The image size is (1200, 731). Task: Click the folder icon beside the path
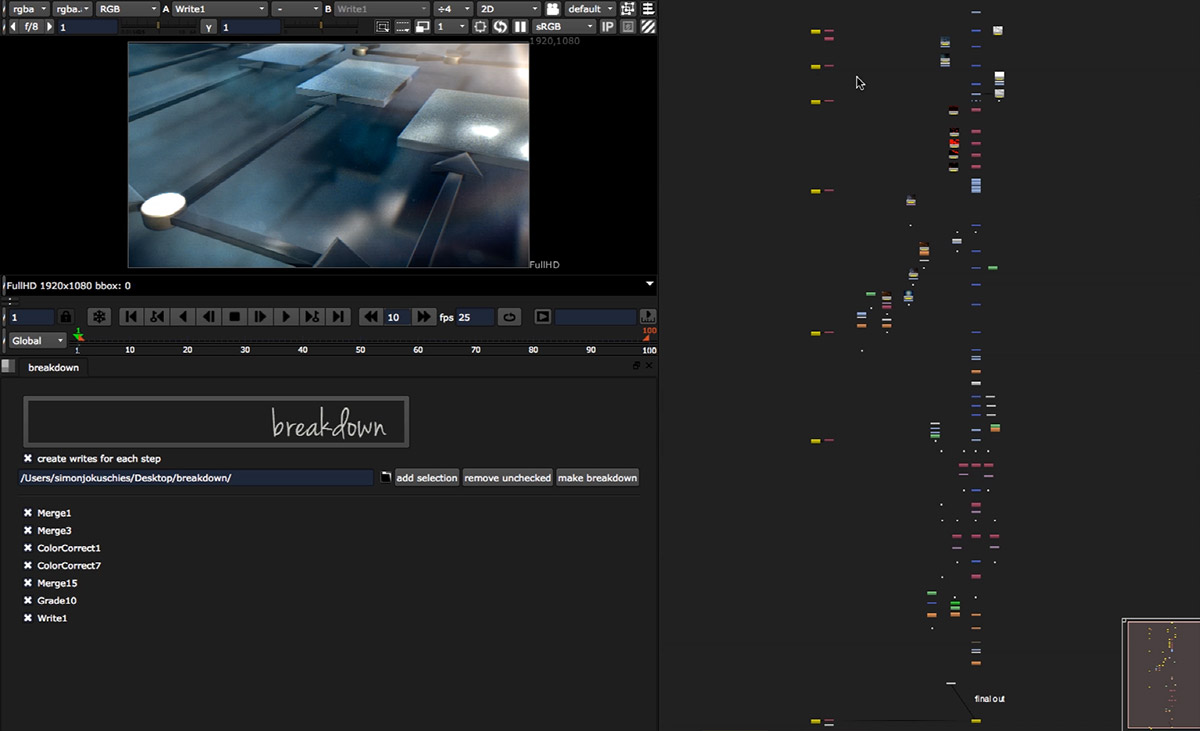[385, 478]
